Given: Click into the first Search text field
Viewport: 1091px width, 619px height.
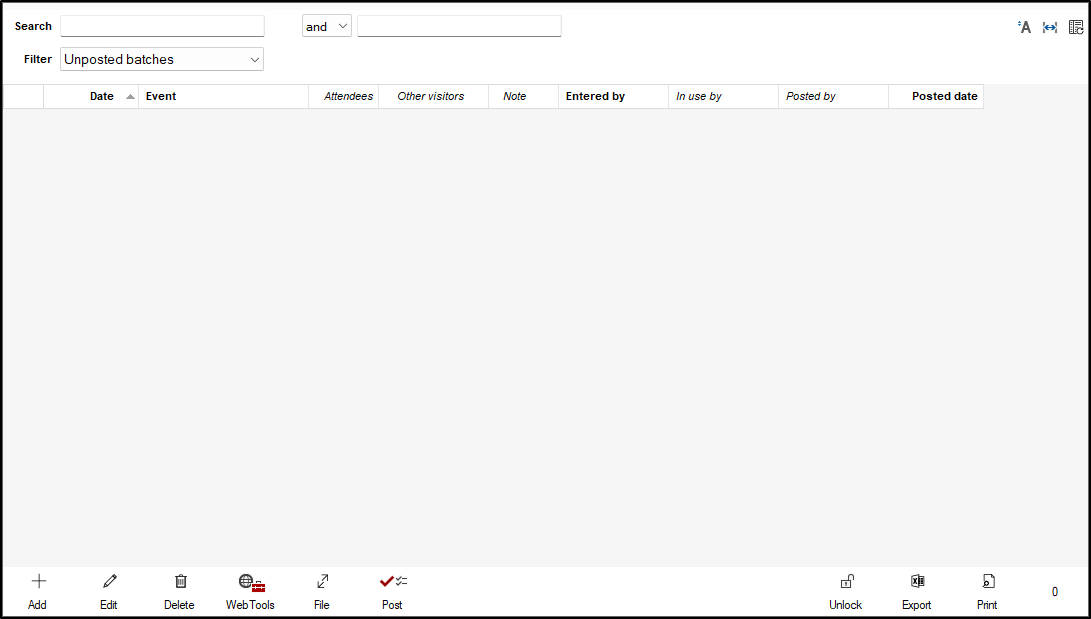Looking at the screenshot, I should pyautogui.click(x=162, y=26).
